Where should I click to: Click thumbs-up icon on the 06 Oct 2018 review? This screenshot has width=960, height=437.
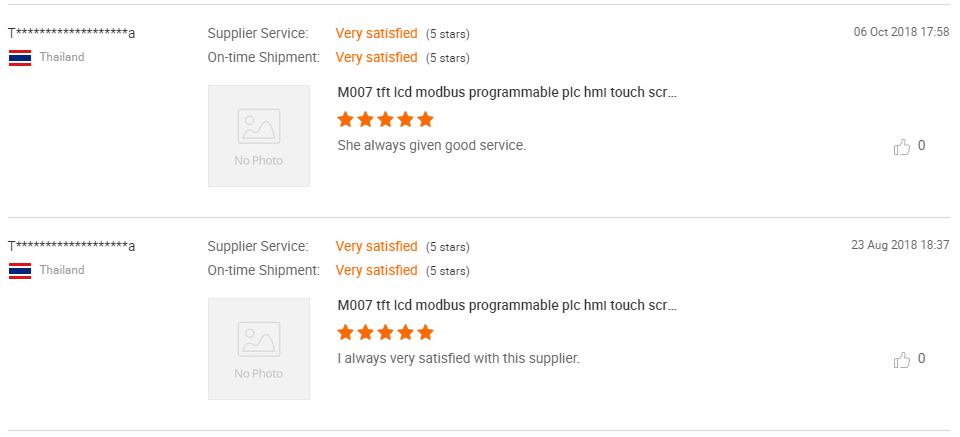point(902,147)
